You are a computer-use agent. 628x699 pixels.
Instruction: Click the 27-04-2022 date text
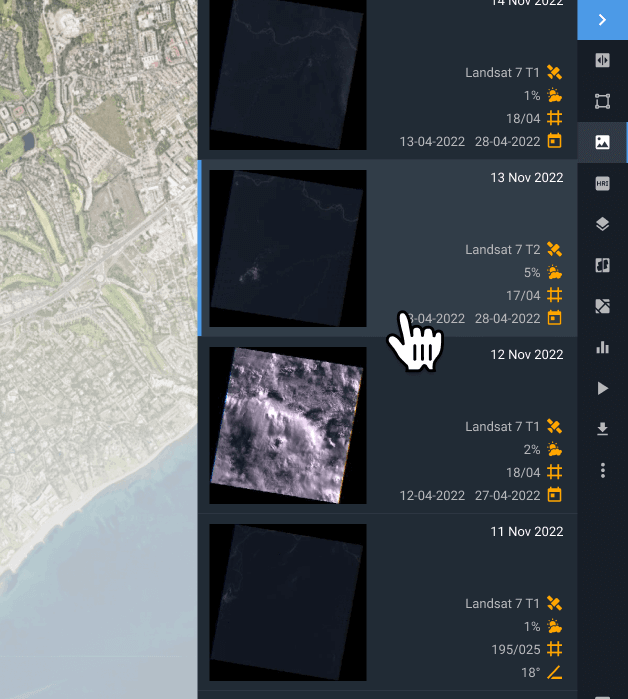coord(507,496)
